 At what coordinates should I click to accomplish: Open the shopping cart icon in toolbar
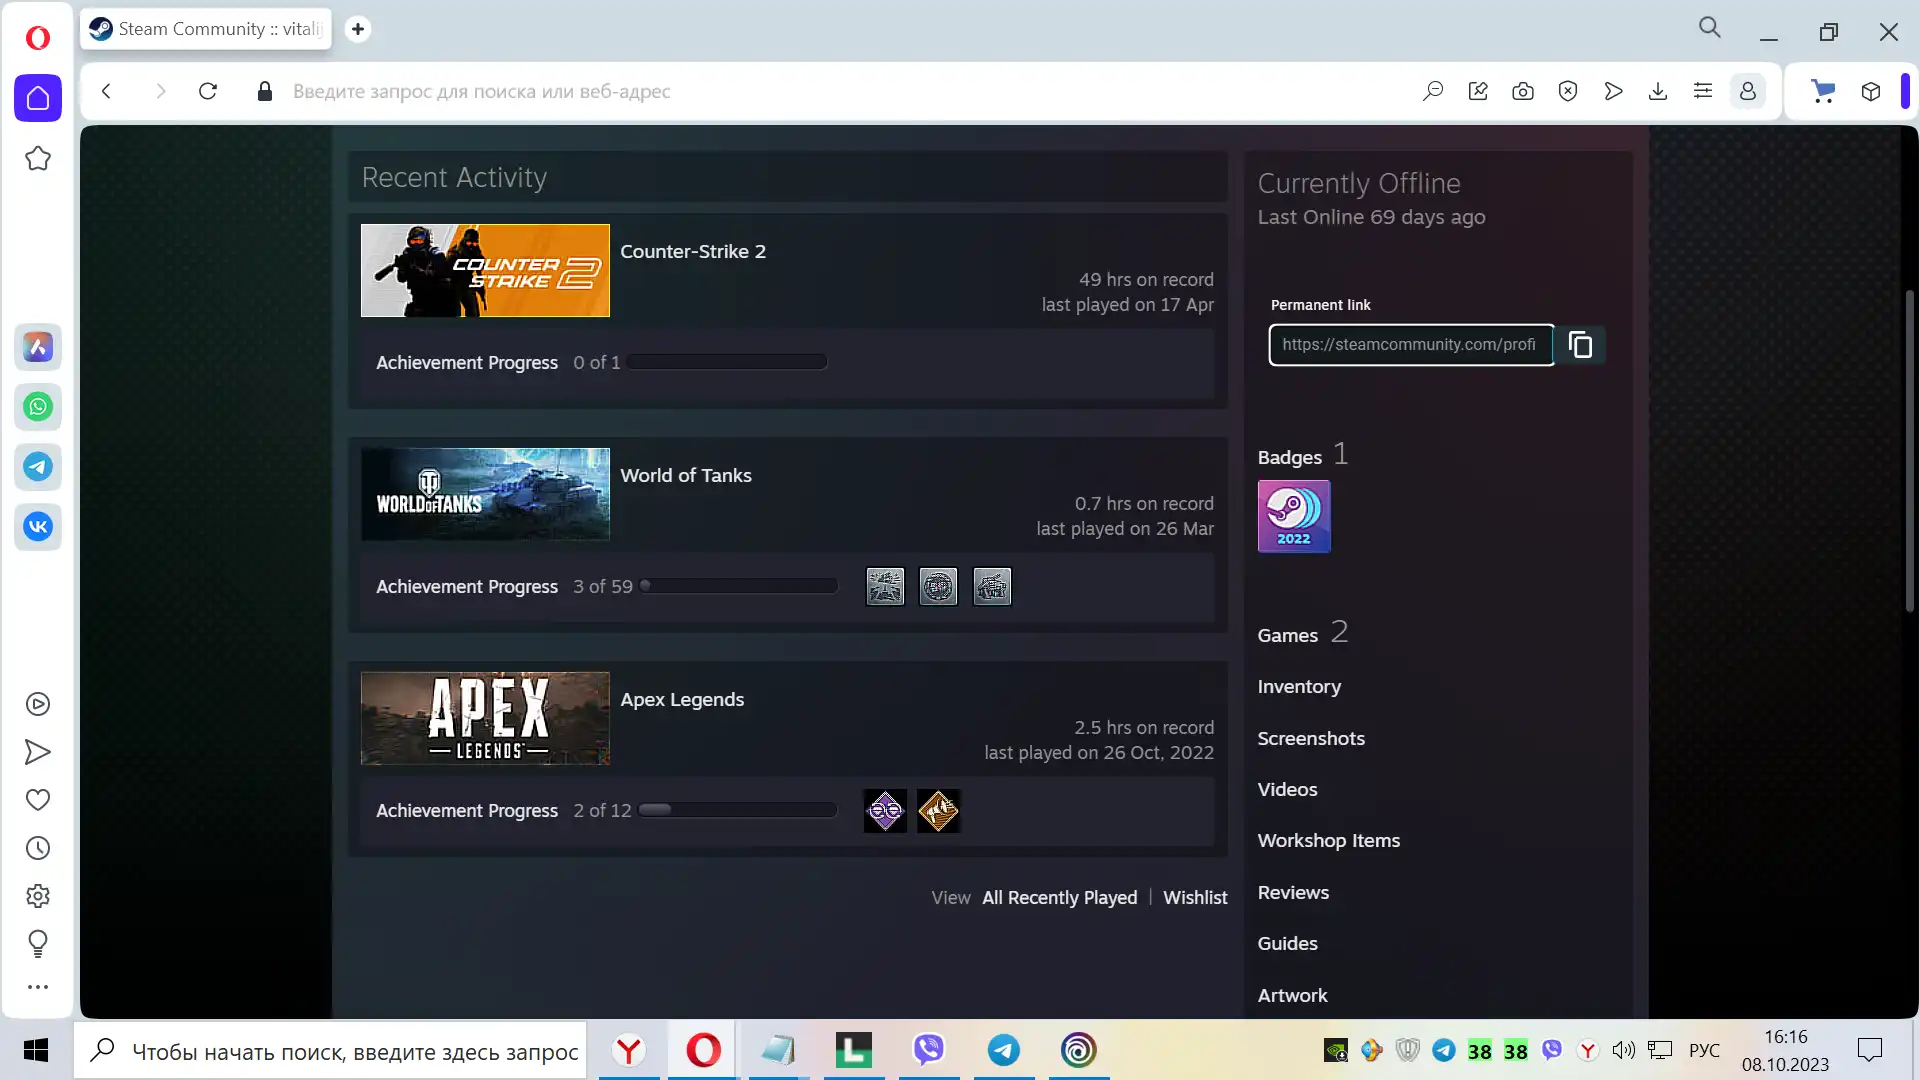pos(1824,91)
